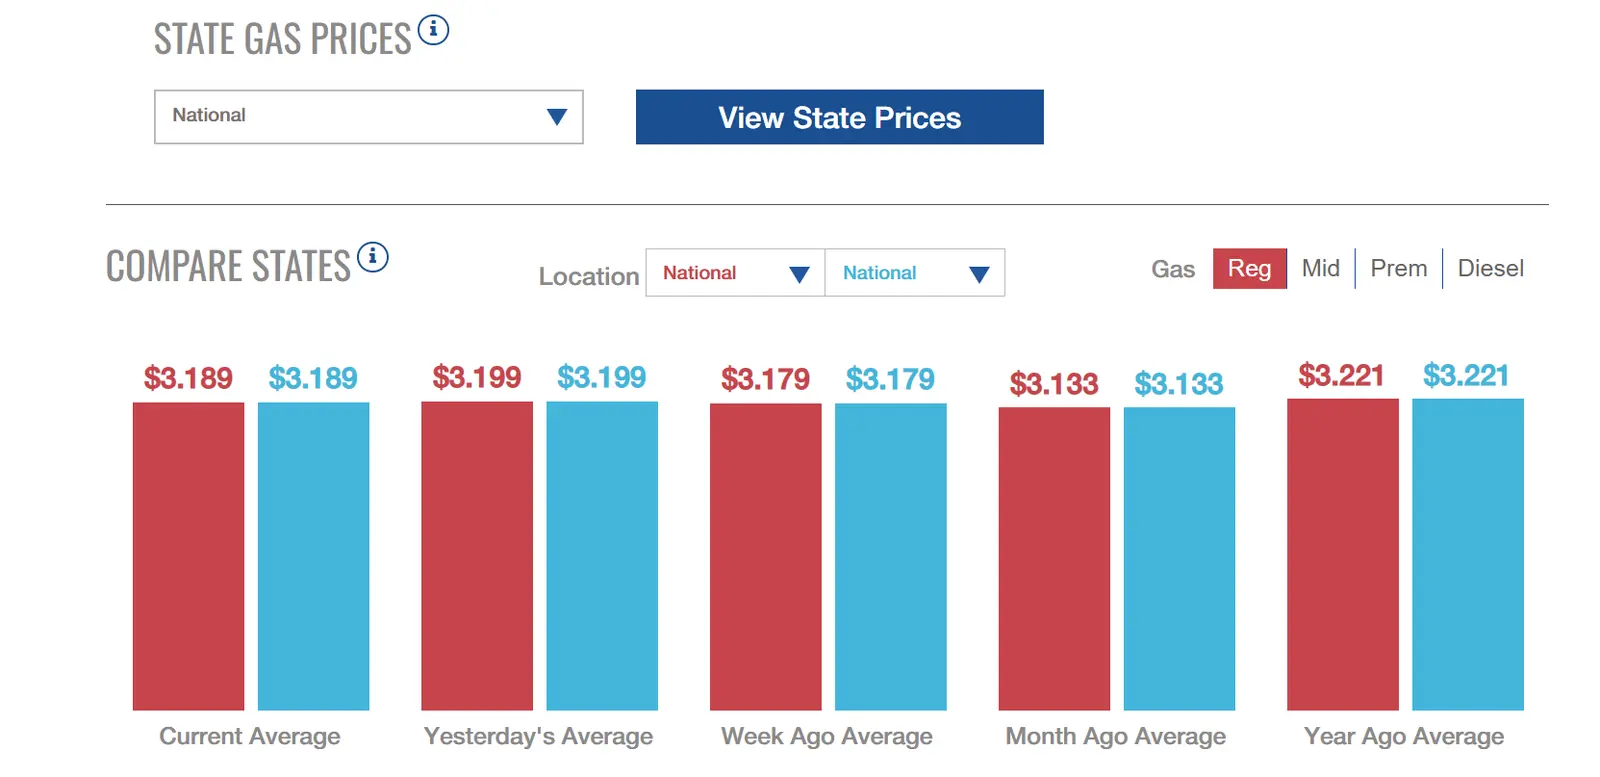Screen dimensions: 1600x777
Task: Click the Month Ago Average label
Action: [x=1115, y=737]
